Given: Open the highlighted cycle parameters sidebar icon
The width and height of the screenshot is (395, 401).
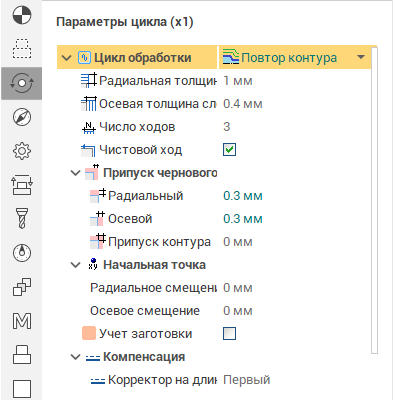Looking at the screenshot, I should [22, 83].
